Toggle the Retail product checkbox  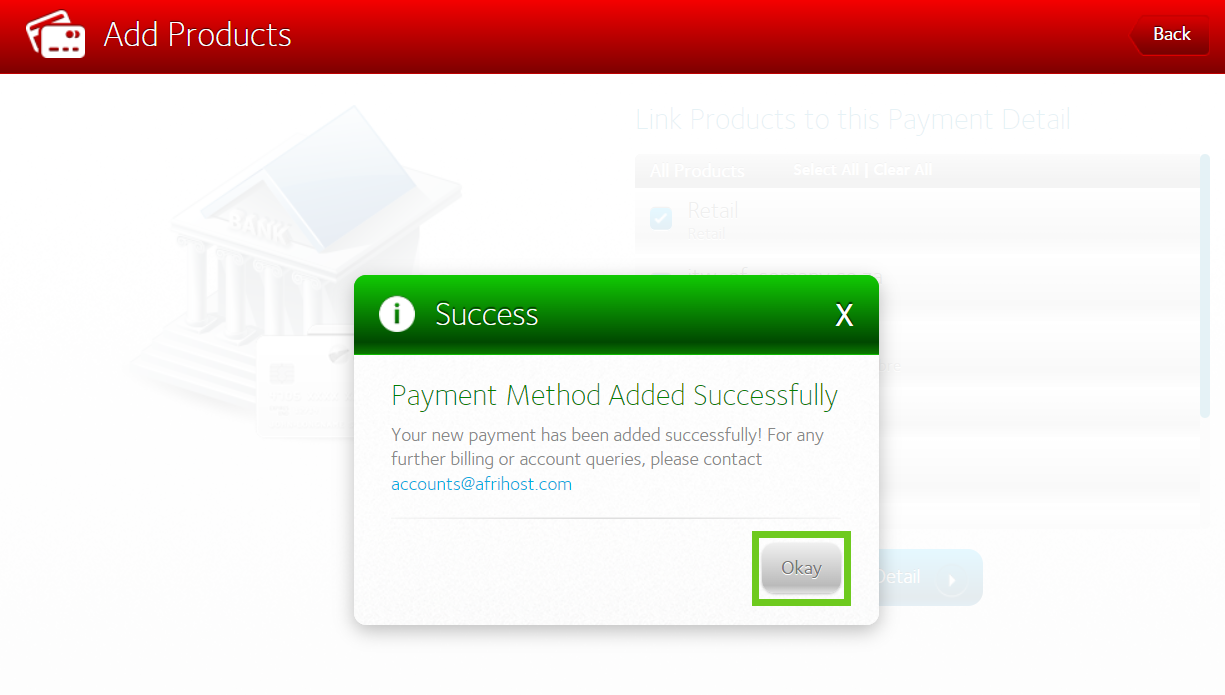pyautogui.click(x=661, y=218)
